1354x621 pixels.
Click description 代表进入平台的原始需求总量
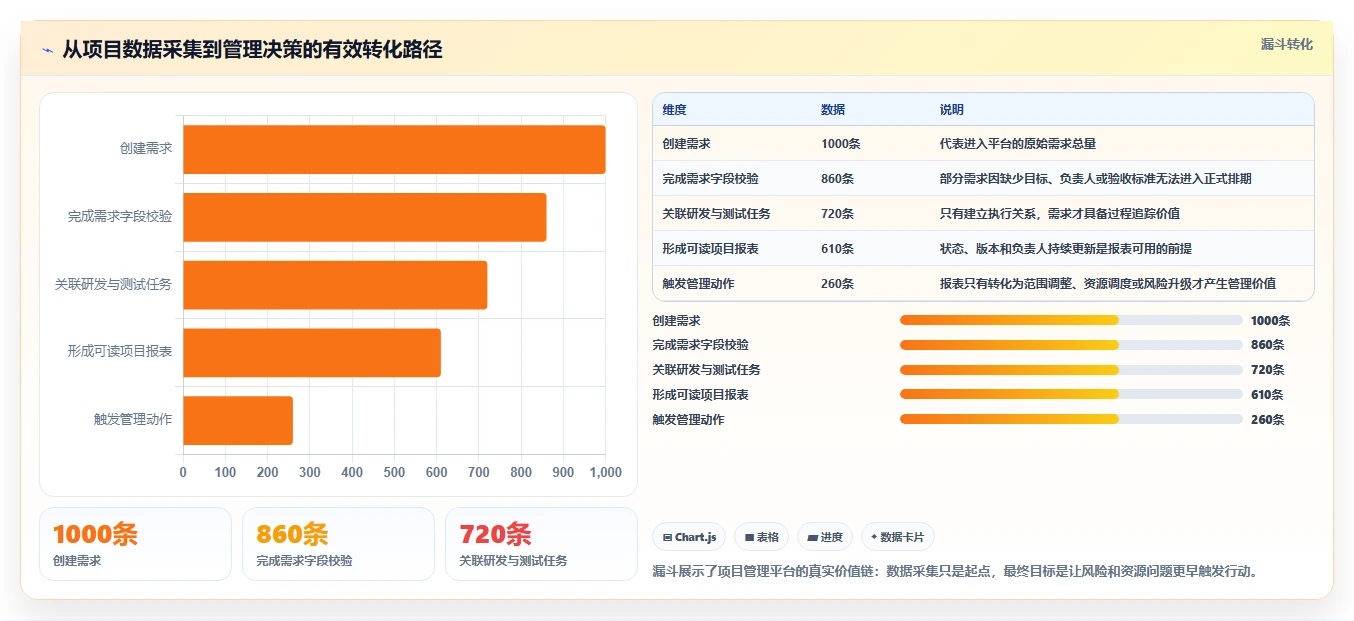click(x=1018, y=144)
